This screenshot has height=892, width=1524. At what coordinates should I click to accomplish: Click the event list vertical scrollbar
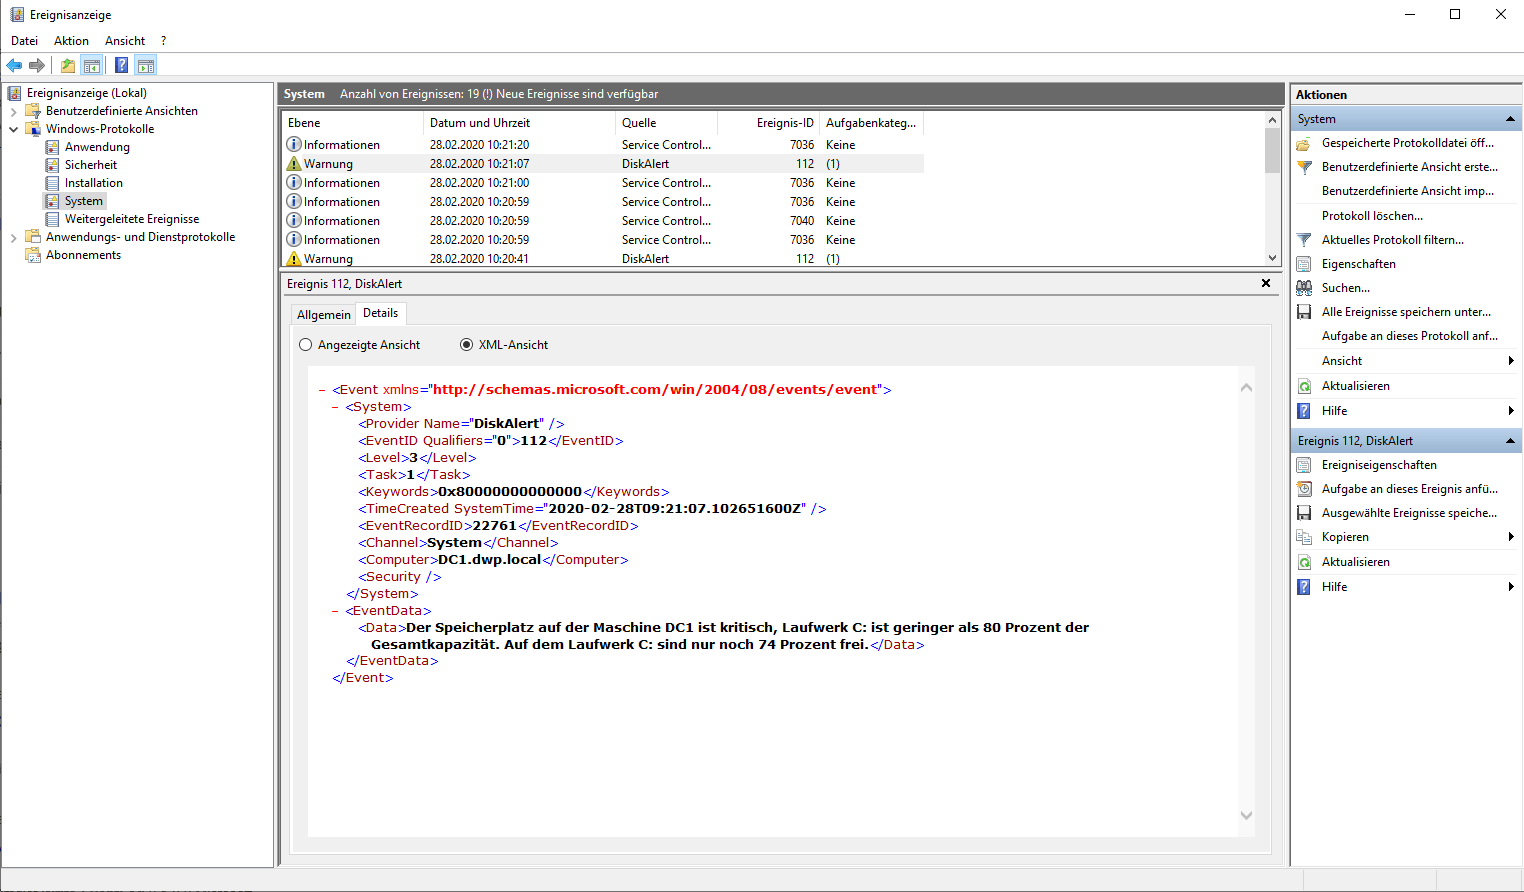(1272, 190)
